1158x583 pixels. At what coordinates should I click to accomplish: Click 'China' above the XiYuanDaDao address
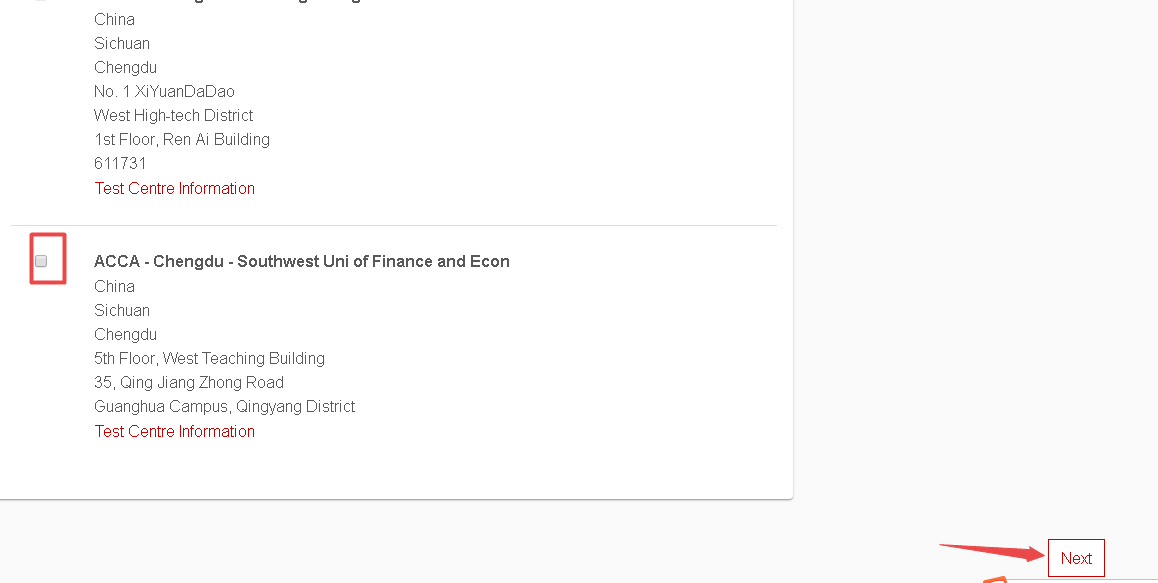[x=114, y=19]
